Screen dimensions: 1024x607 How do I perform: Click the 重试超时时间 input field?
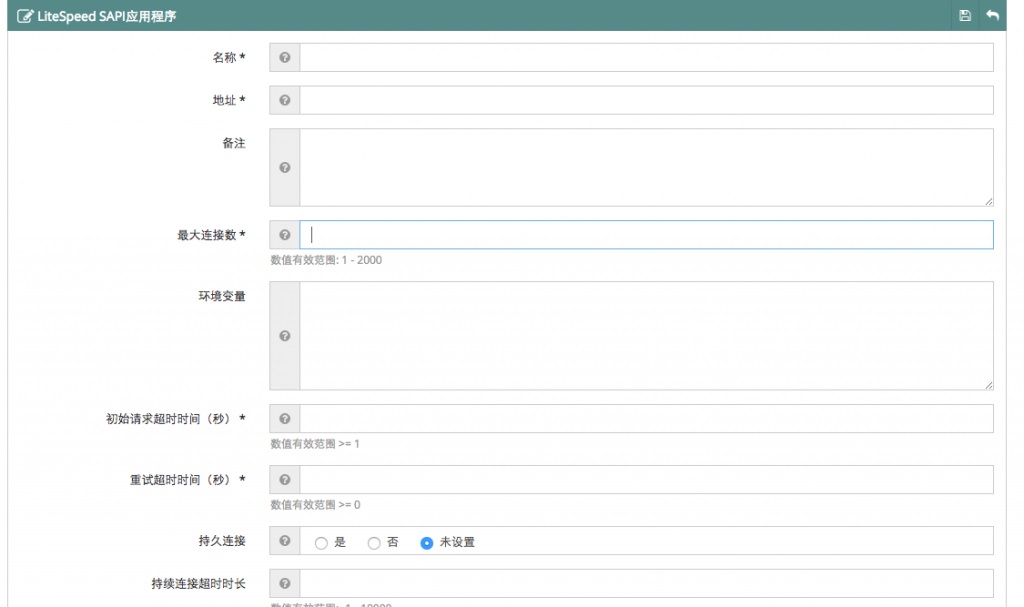click(x=647, y=480)
